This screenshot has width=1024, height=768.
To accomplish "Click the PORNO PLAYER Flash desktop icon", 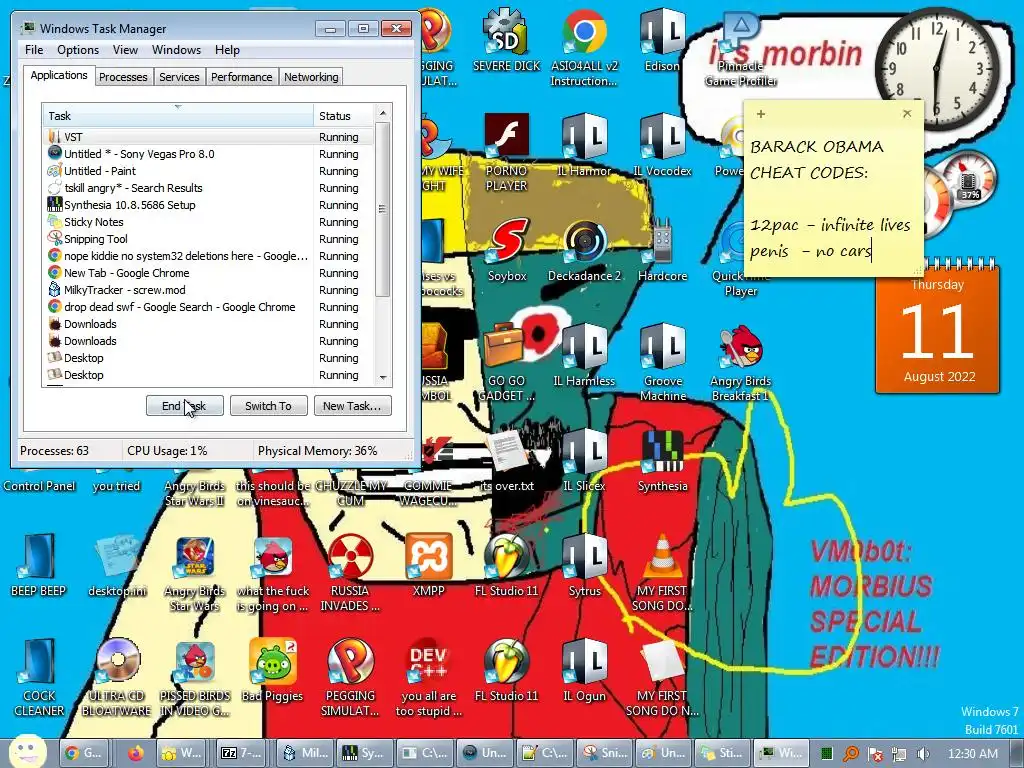I will coord(506,152).
